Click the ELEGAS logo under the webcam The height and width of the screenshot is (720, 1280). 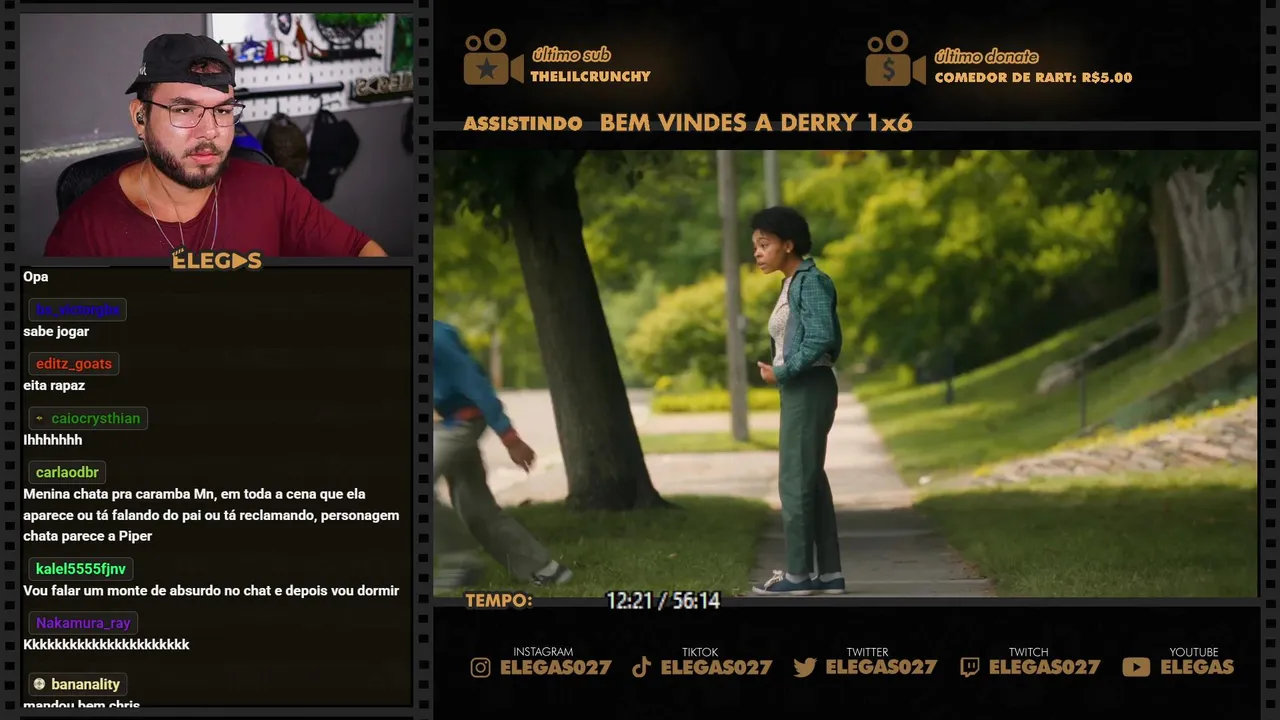pyautogui.click(x=217, y=261)
